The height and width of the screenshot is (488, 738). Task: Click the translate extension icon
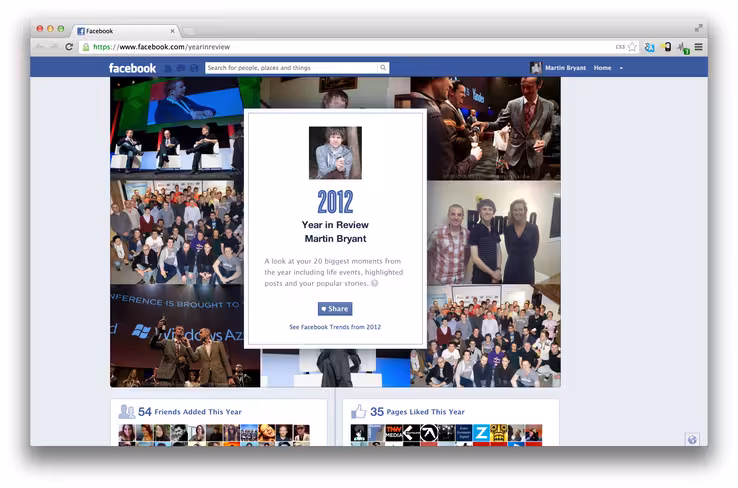tap(650, 47)
